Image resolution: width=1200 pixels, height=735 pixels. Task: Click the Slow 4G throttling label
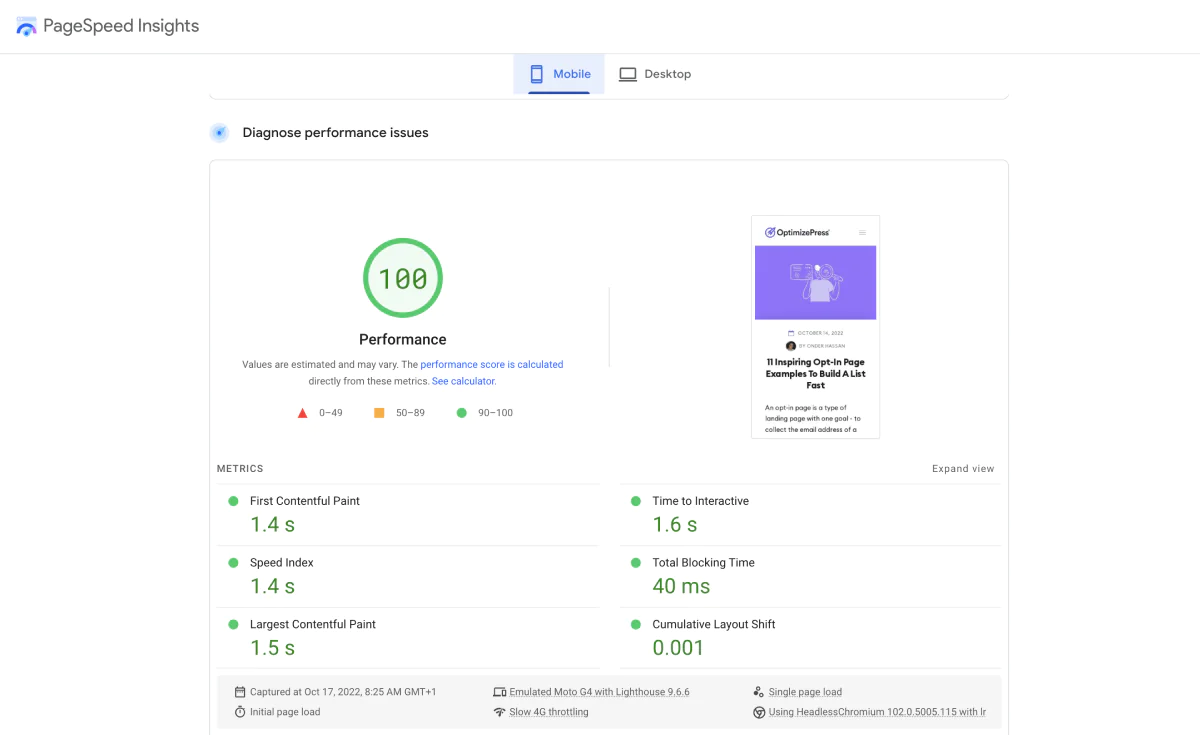[549, 712]
